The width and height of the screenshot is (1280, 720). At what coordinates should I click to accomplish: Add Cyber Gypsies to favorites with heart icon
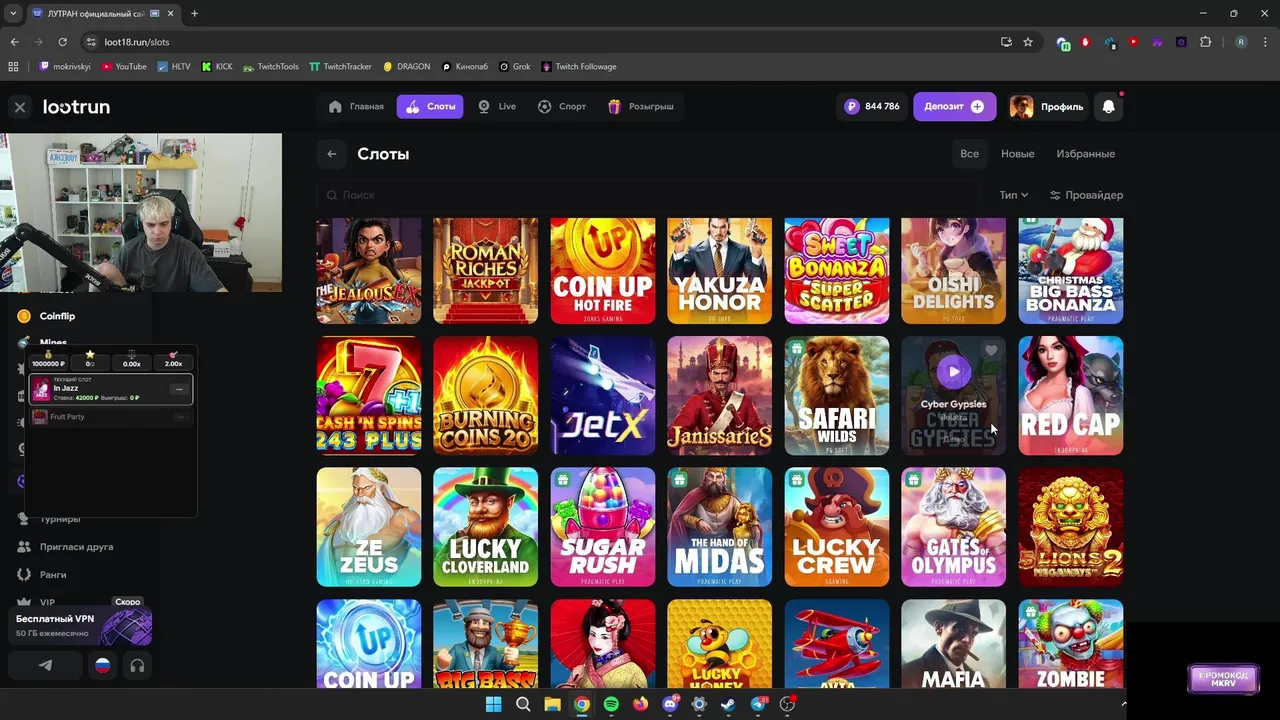(991, 350)
